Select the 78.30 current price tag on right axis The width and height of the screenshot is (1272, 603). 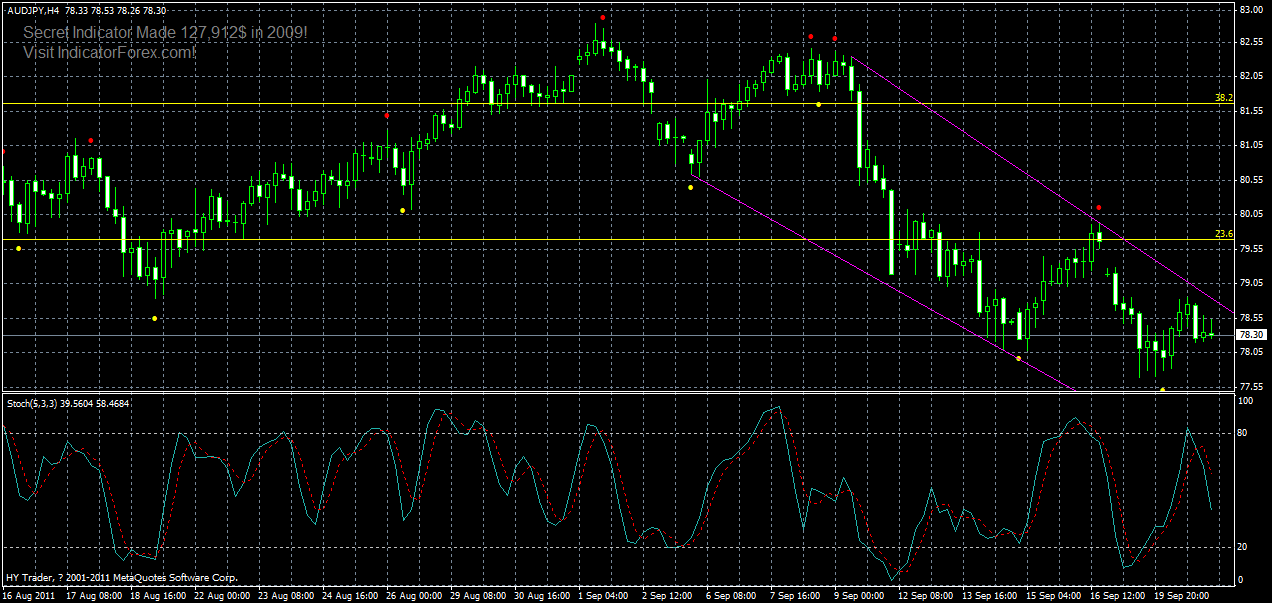[1249, 336]
